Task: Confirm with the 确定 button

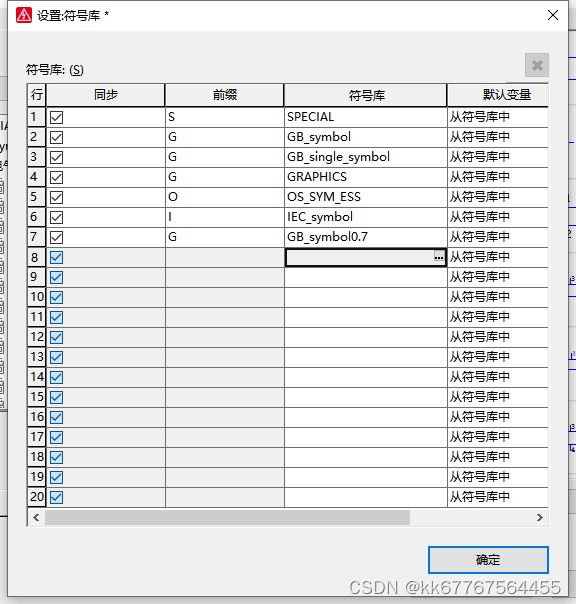Action: click(x=488, y=560)
